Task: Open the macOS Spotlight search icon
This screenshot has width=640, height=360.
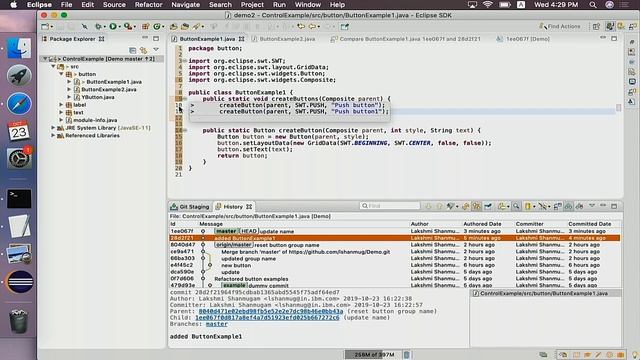Action: [x=593, y=5]
